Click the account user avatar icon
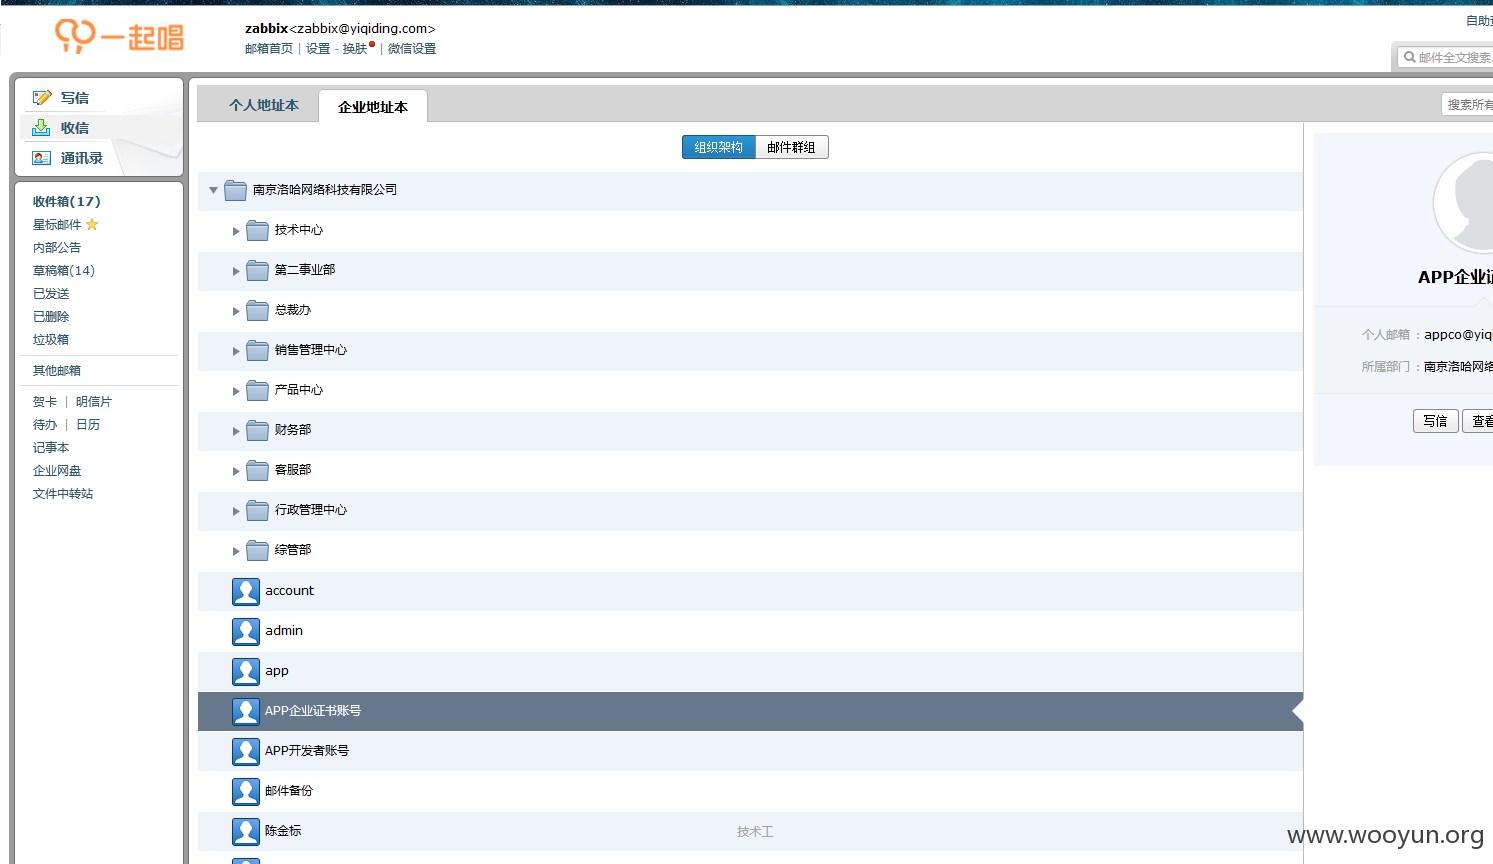The height and width of the screenshot is (864, 1493). pos(246,591)
